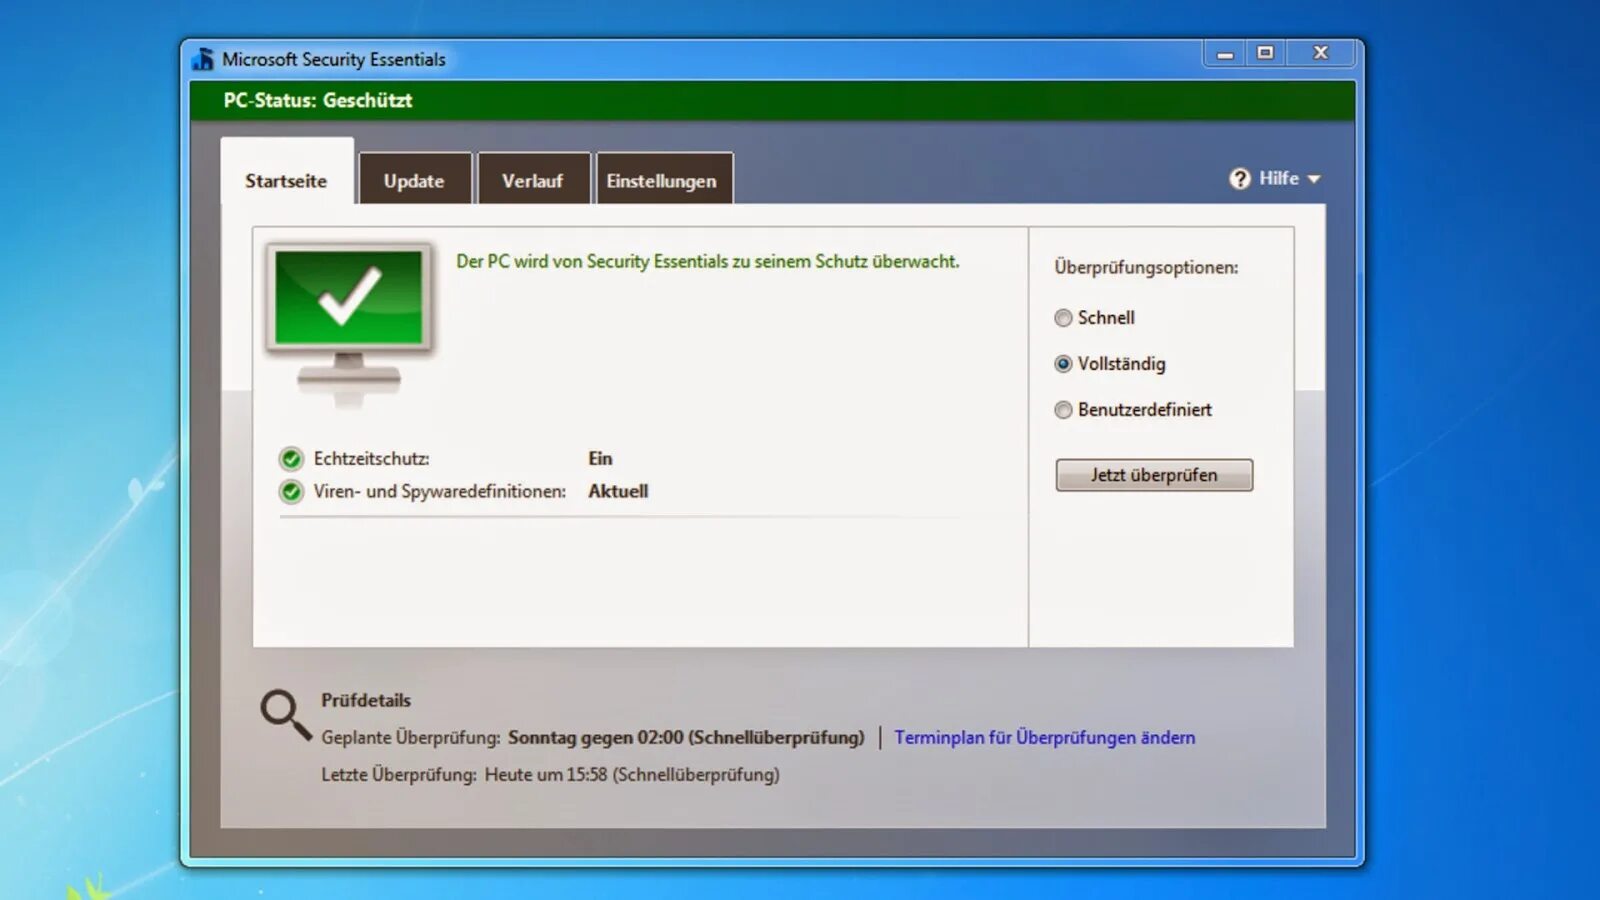Click the Prüfdetails heading

pos(366,700)
